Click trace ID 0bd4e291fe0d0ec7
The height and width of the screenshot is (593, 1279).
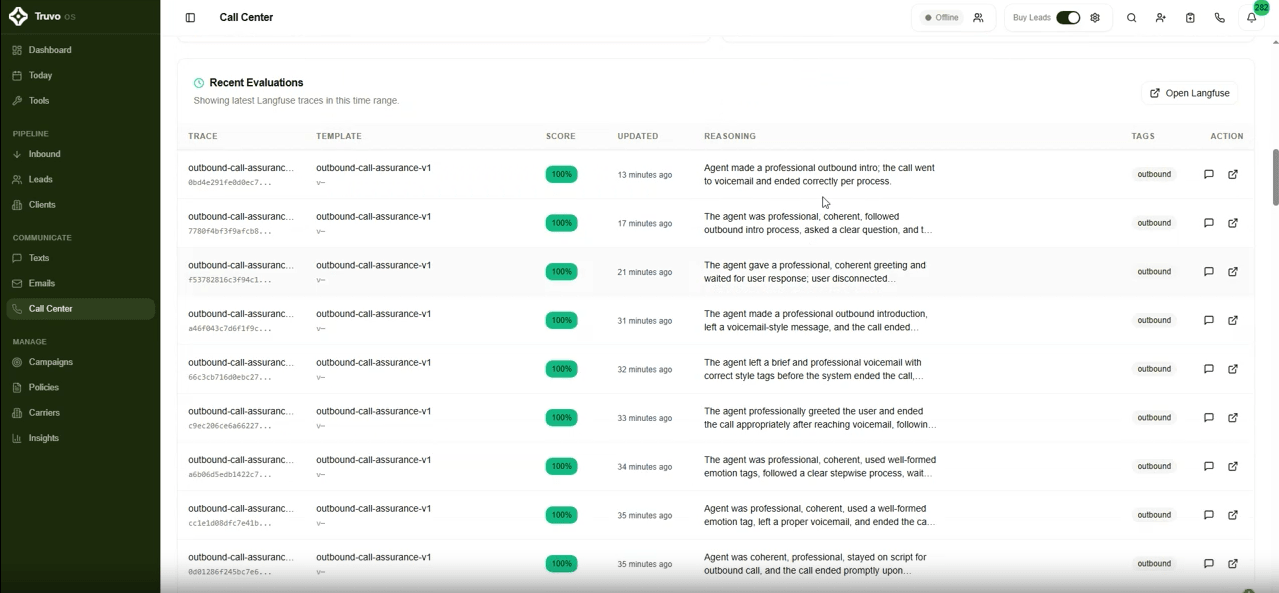pos(230,183)
